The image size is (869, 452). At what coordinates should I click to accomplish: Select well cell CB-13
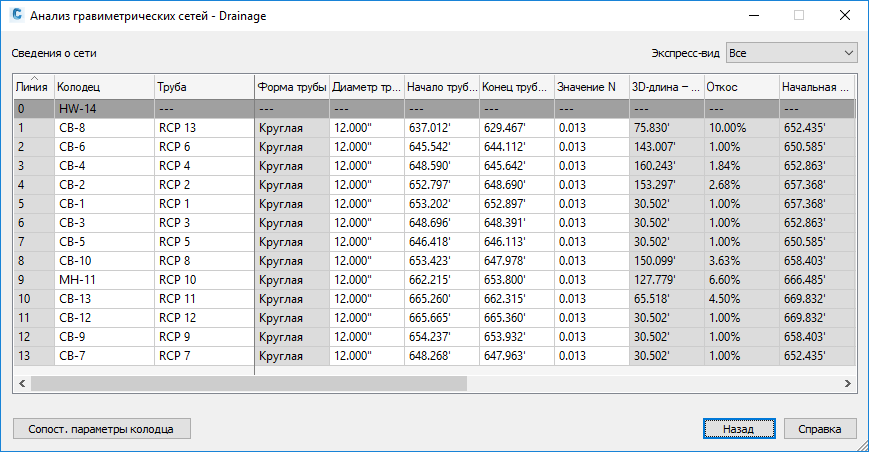click(104, 299)
